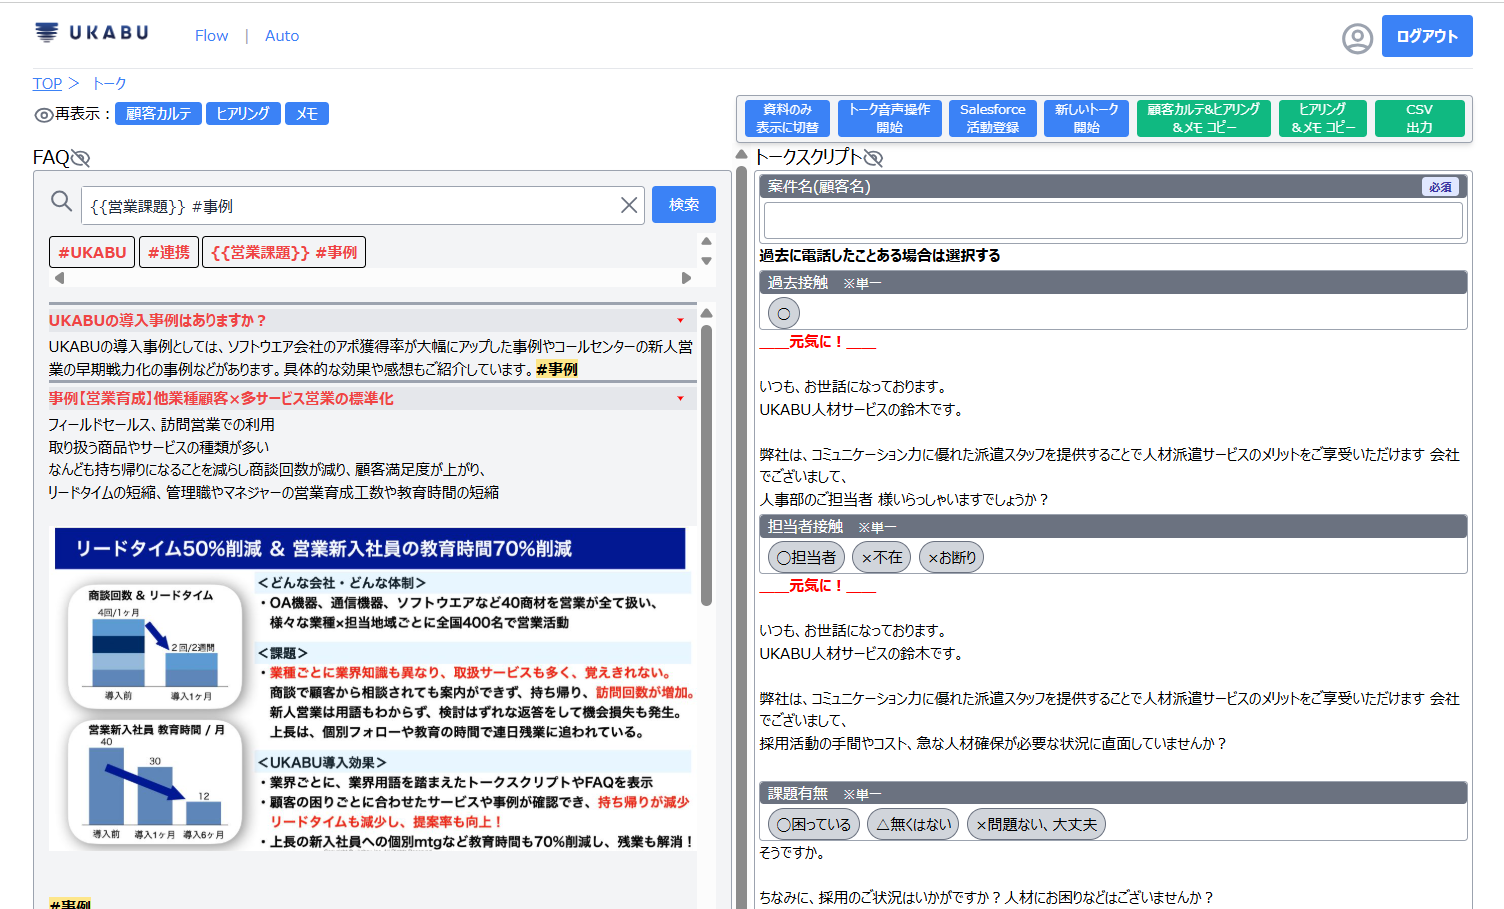The image size is (1504, 909).
Task: Go to TOP breadcrumb link
Action: 47,84
